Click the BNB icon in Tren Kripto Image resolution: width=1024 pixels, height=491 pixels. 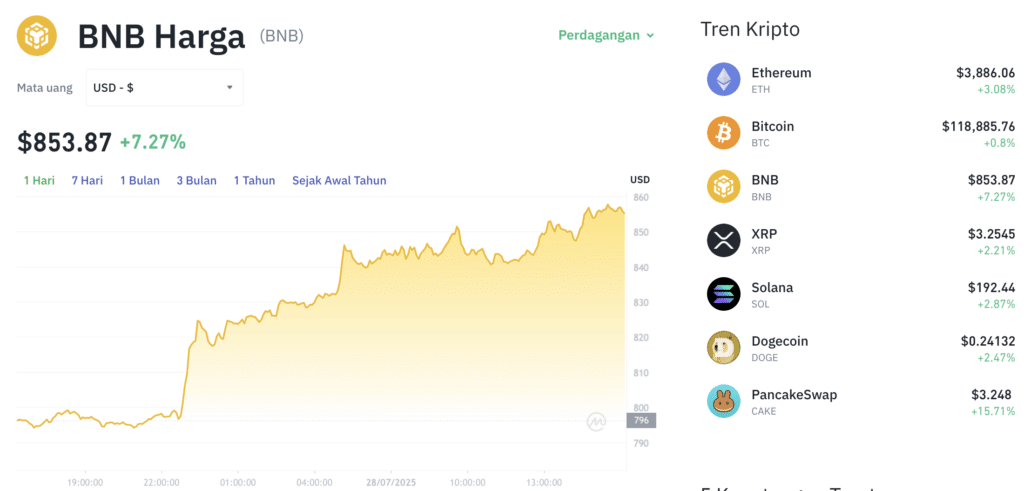point(724,187)
